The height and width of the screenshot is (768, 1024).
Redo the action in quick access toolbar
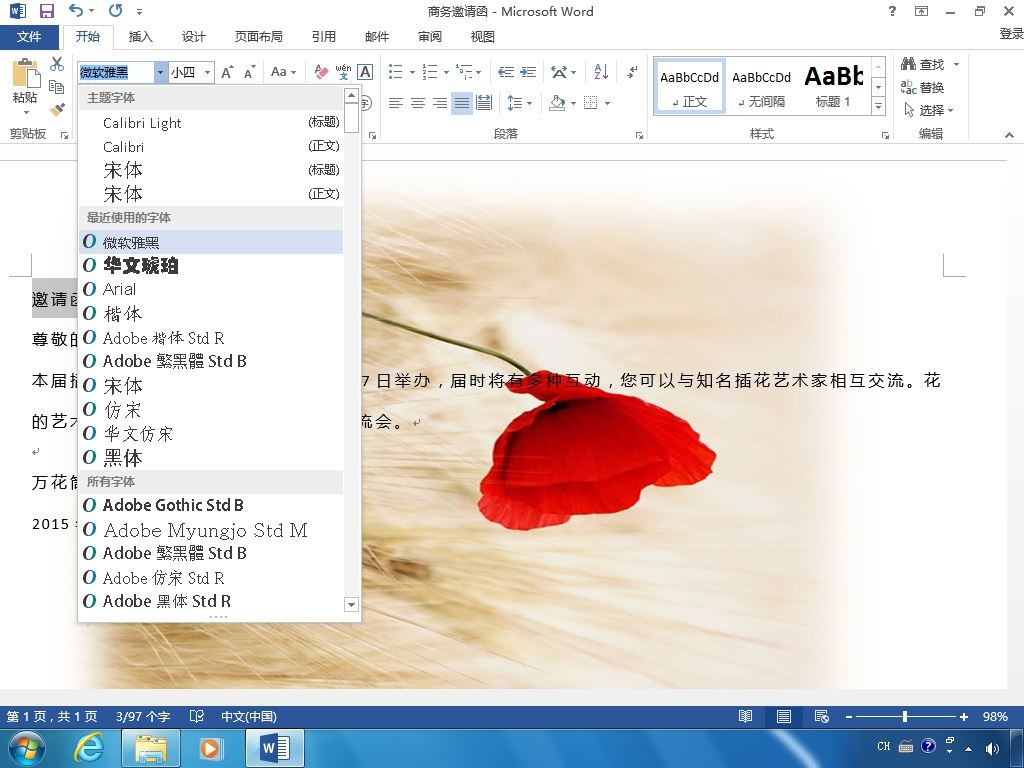click(116, 10)
